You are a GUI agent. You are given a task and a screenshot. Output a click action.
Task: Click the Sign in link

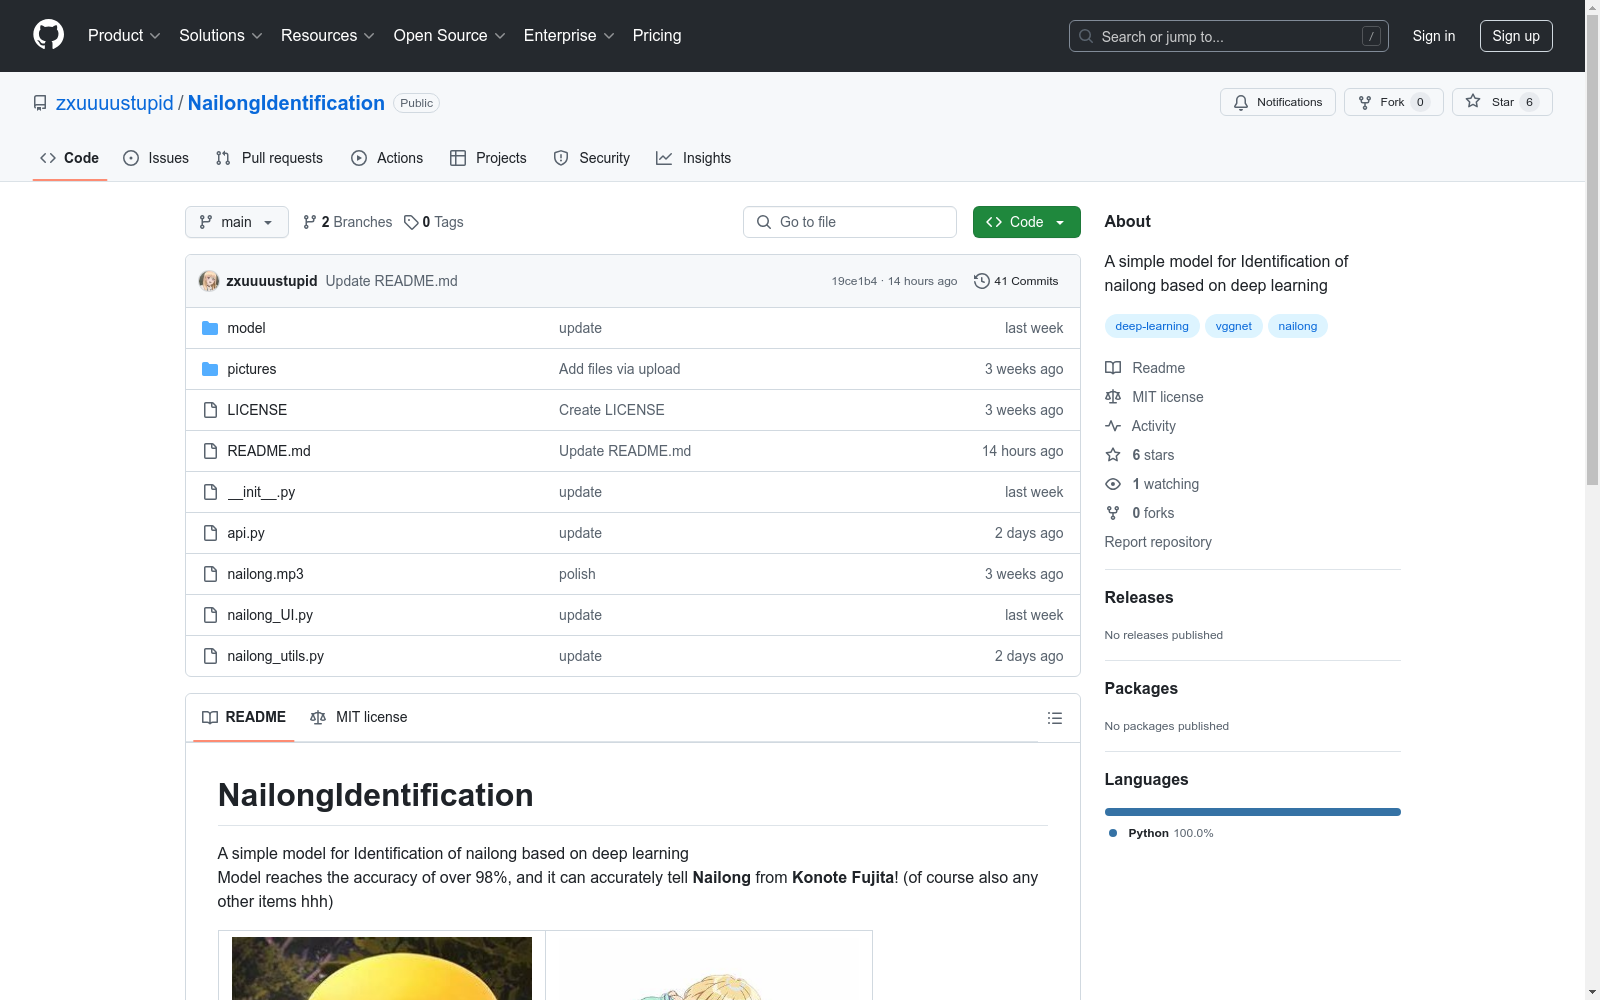click(1433, 36)
